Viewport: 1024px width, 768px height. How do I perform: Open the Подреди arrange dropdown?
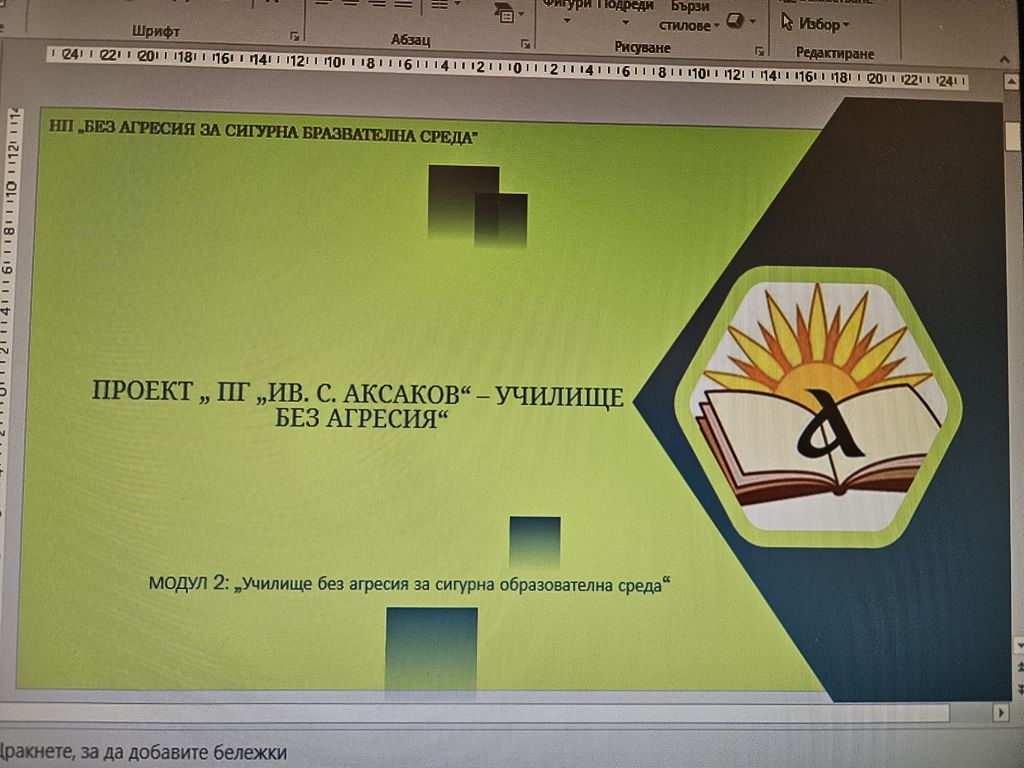pos(625,12)
